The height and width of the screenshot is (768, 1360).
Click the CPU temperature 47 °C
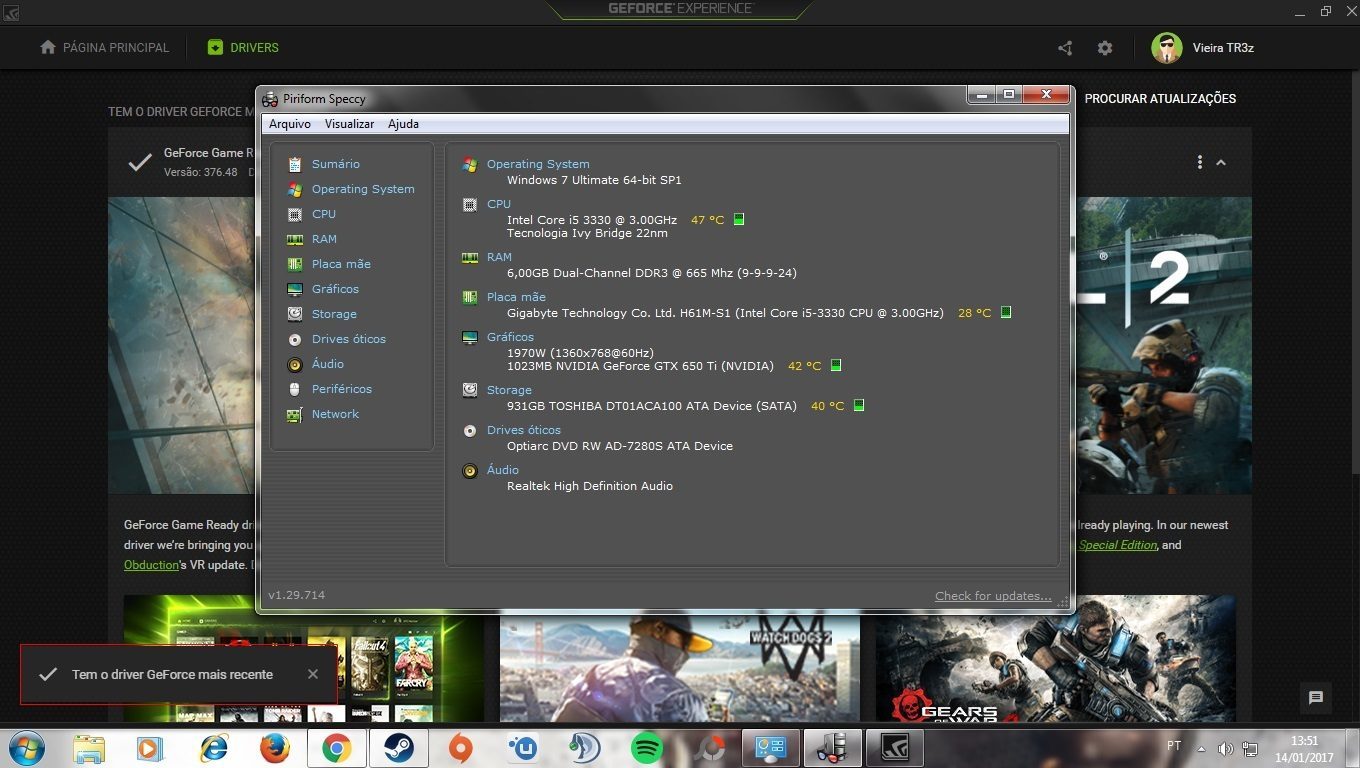click(707, 220)
